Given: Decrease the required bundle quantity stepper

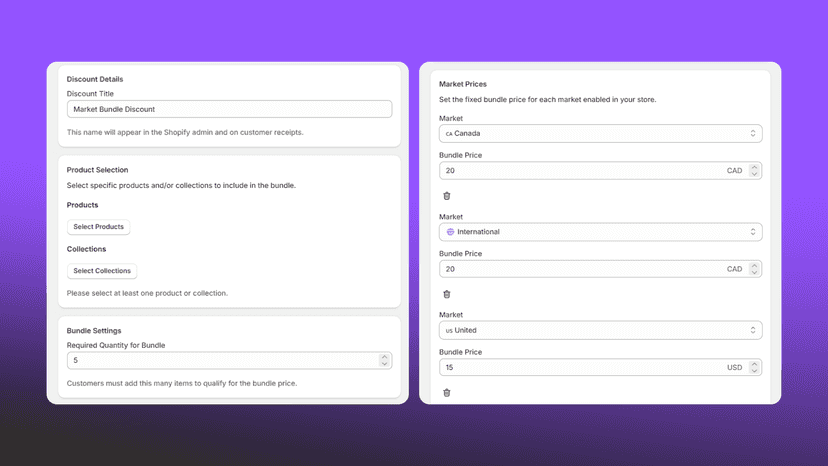Looking at the screenshot, I should point(384,364).
